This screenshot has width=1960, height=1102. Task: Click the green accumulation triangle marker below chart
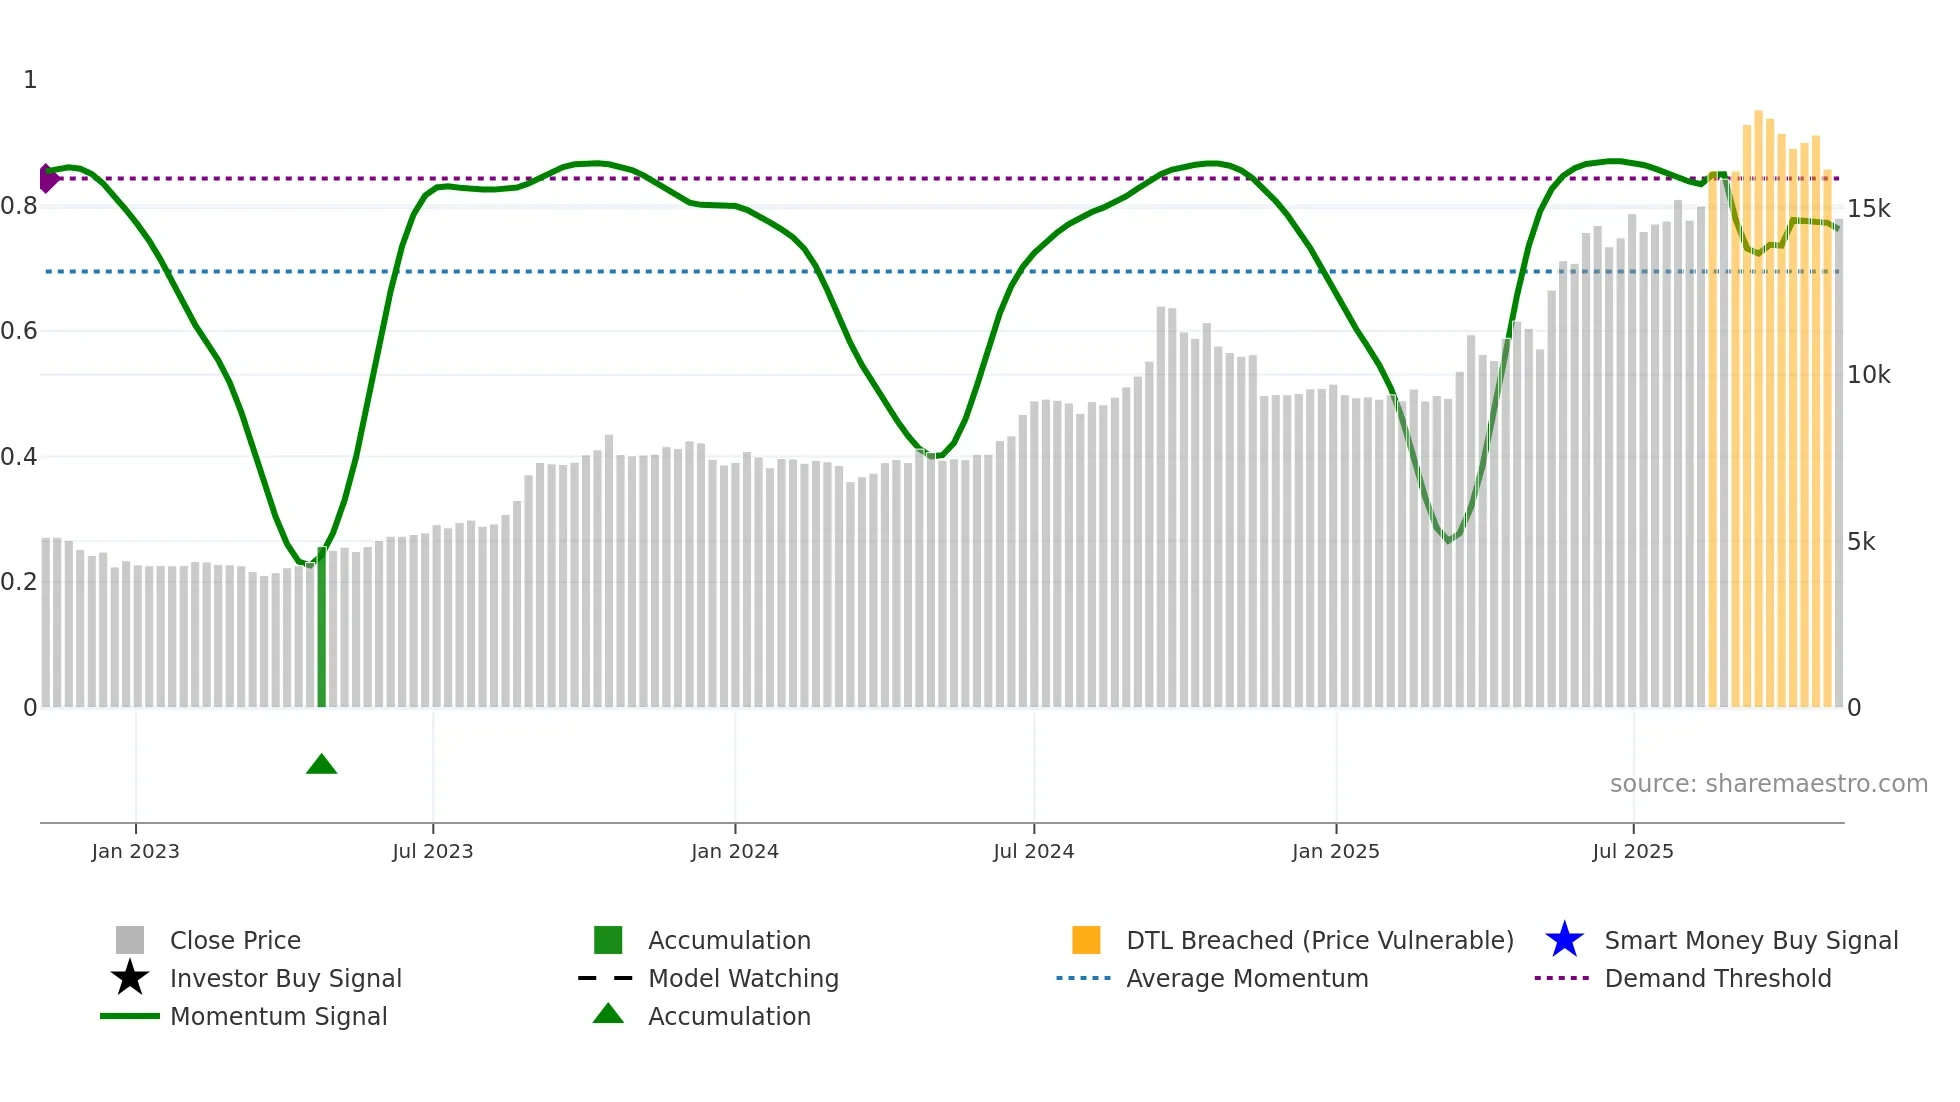[x=321, y=765]
